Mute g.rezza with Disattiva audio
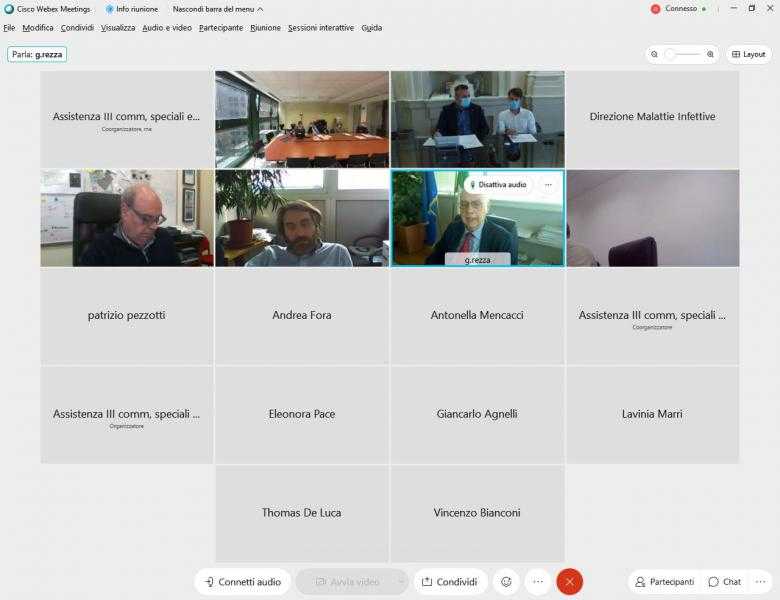The width and height of the screenshot is (780, 600). click(498, 185)
